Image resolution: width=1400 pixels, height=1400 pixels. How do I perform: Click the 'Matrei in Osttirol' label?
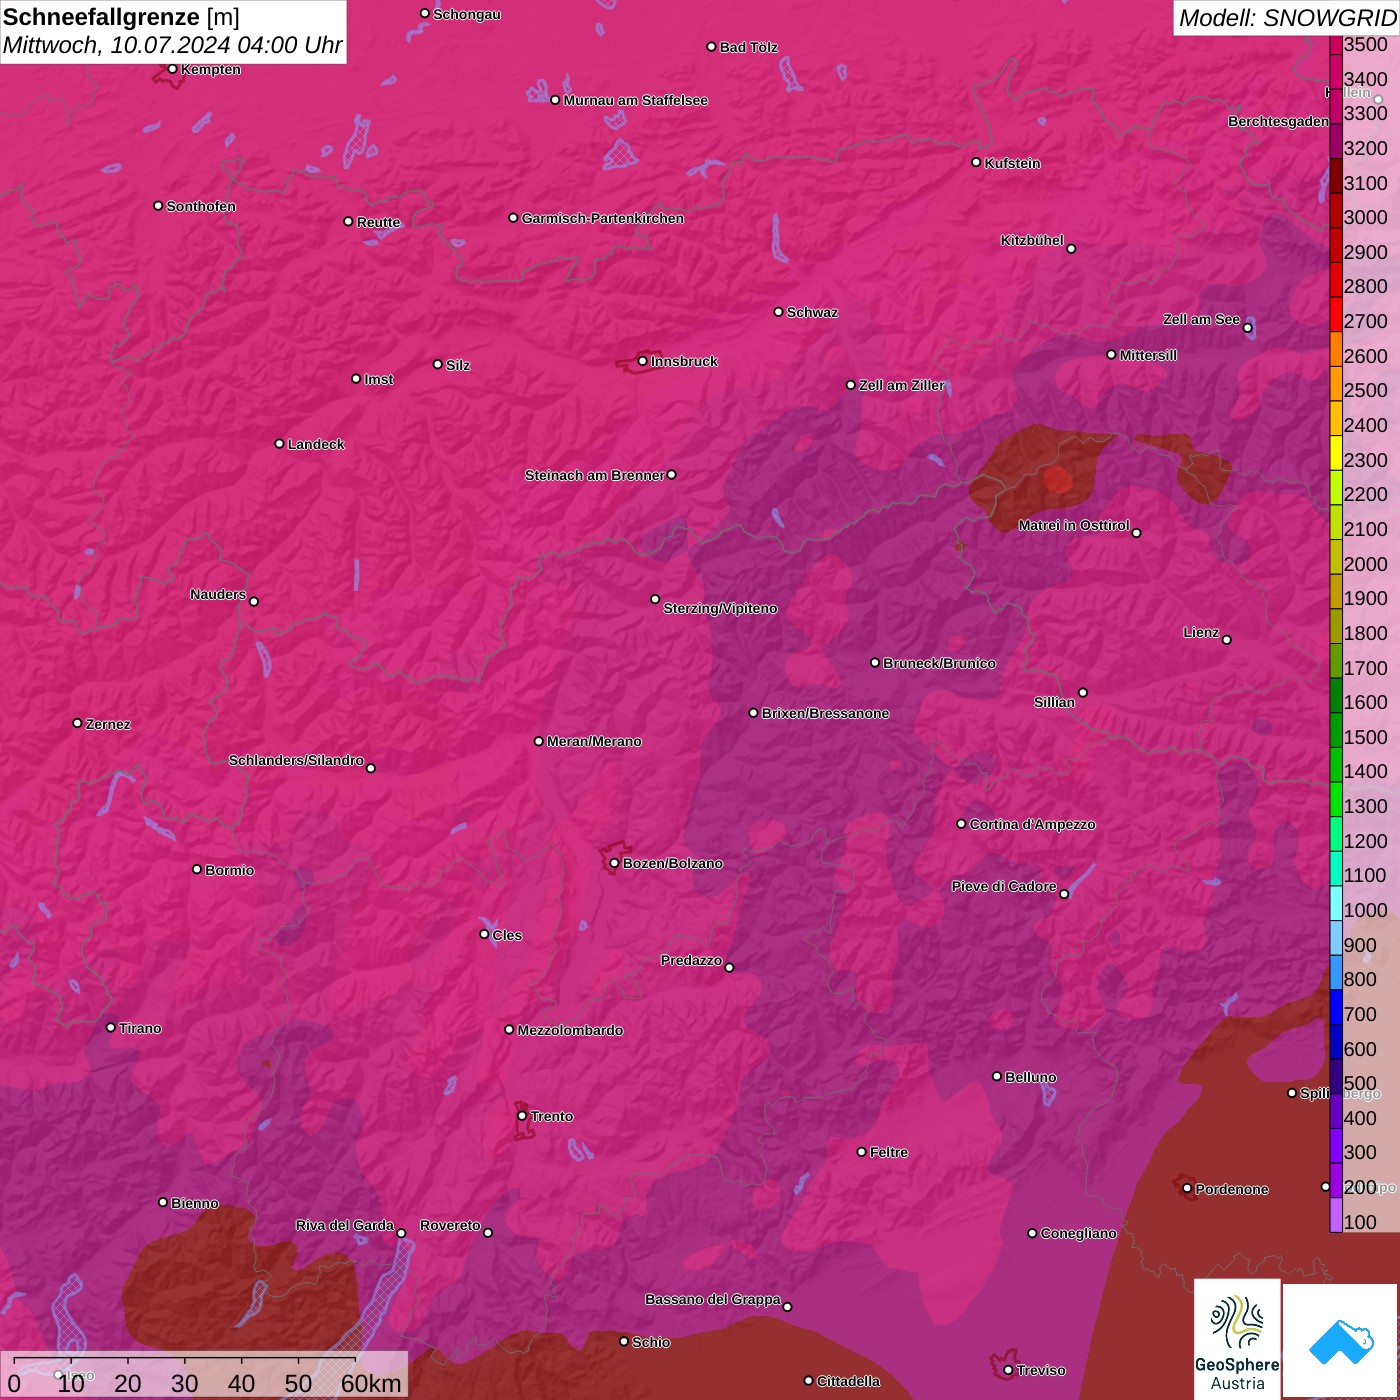click(1074, 525)
